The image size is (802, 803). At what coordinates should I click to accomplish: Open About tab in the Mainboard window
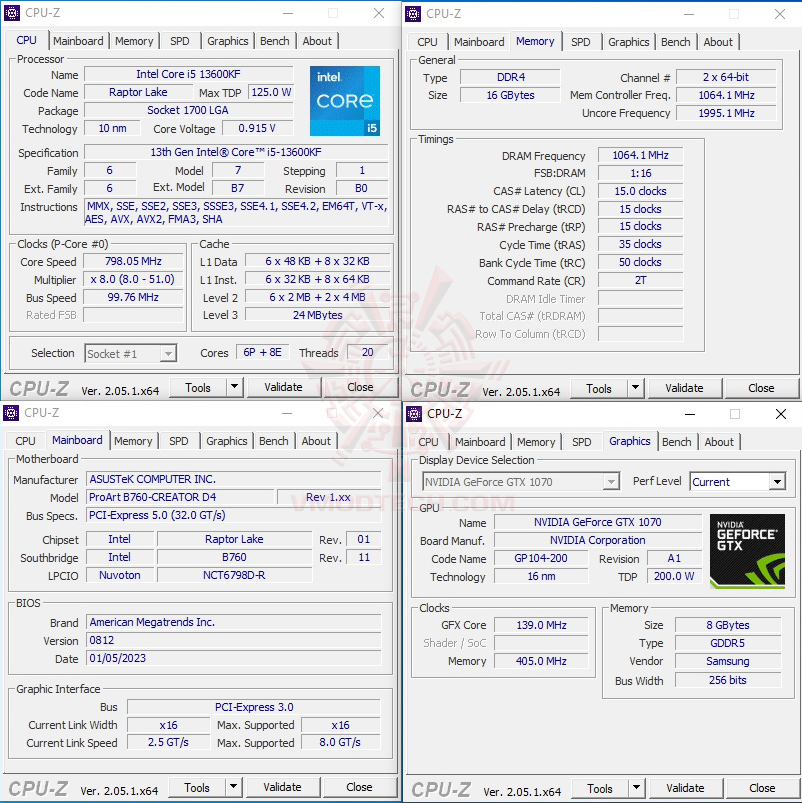[316, 441]
